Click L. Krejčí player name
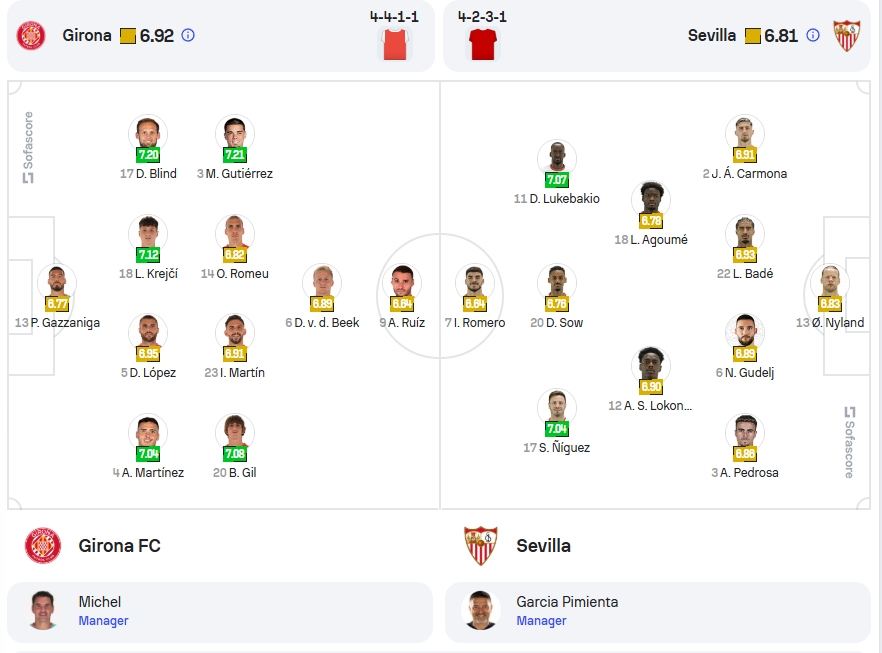Viewport: 882px width, 653px height. (x=156, y=274)
